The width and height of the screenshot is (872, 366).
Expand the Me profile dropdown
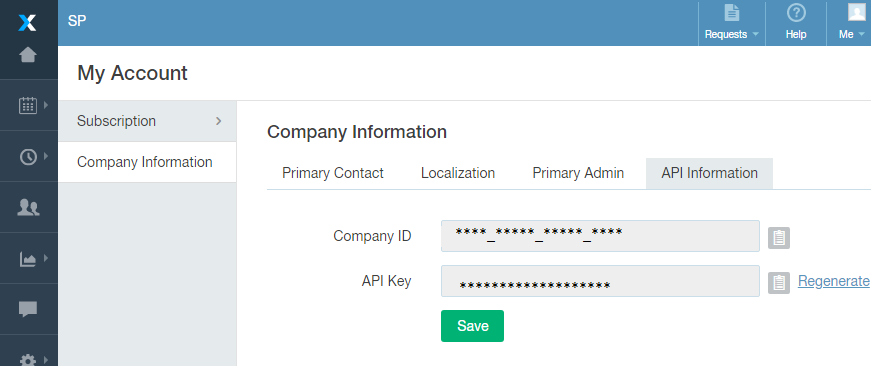pyautogui.click(x=851, y=23)
